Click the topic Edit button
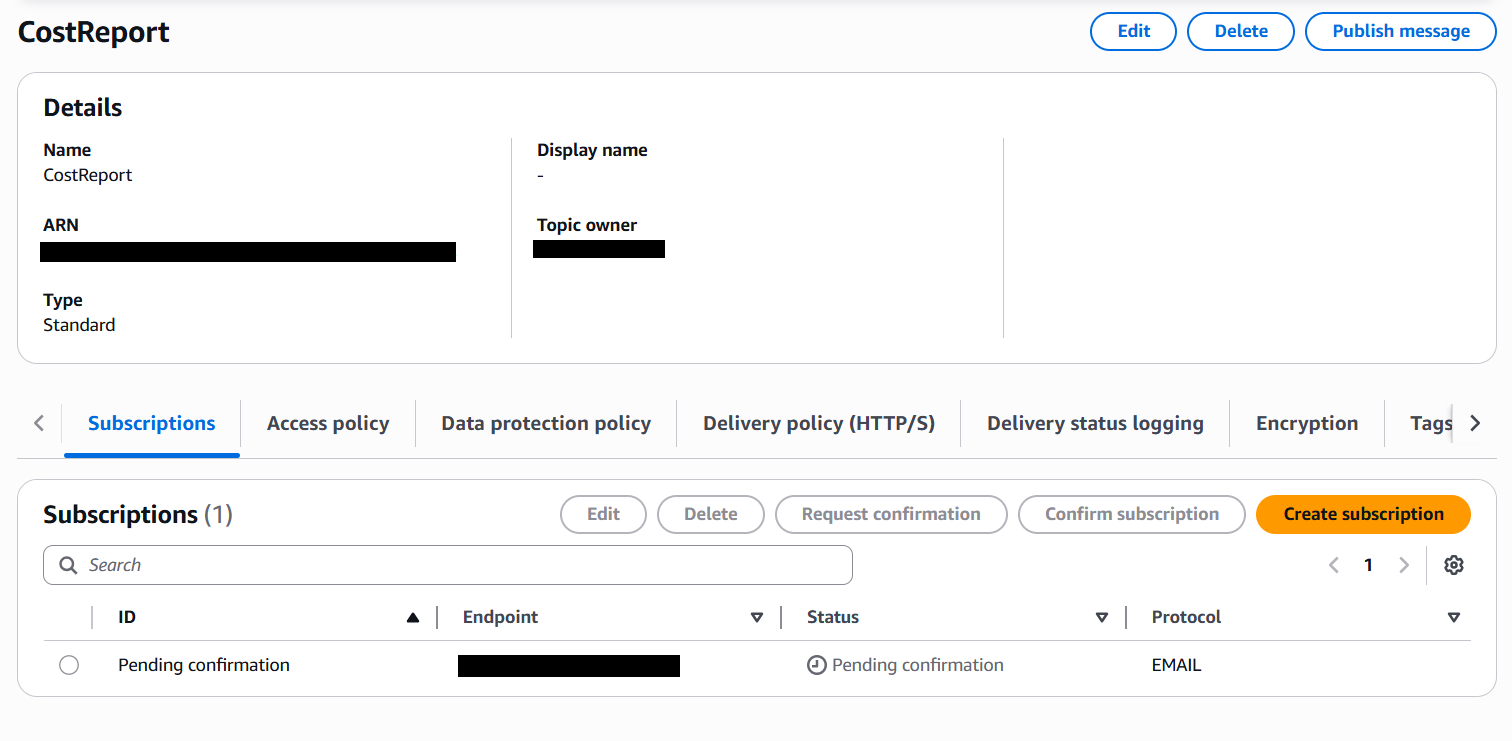The image size is (1512, 741). 1133,31
